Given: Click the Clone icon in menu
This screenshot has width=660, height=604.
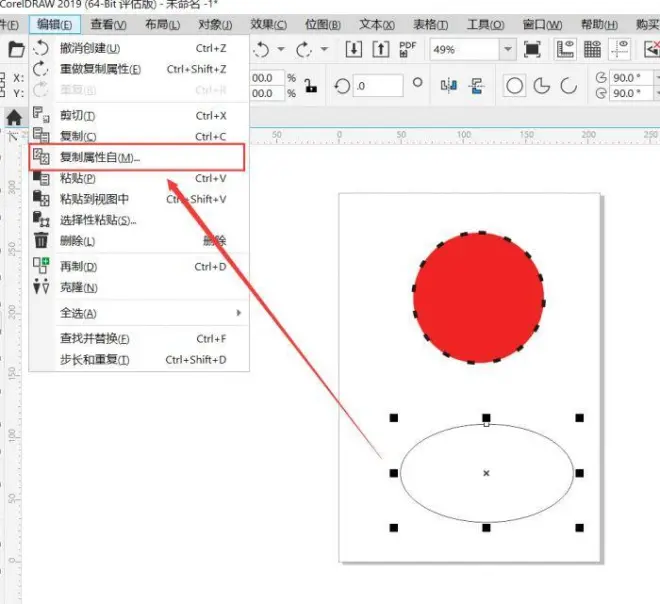Looking at the screenshot, I should 41,287.
